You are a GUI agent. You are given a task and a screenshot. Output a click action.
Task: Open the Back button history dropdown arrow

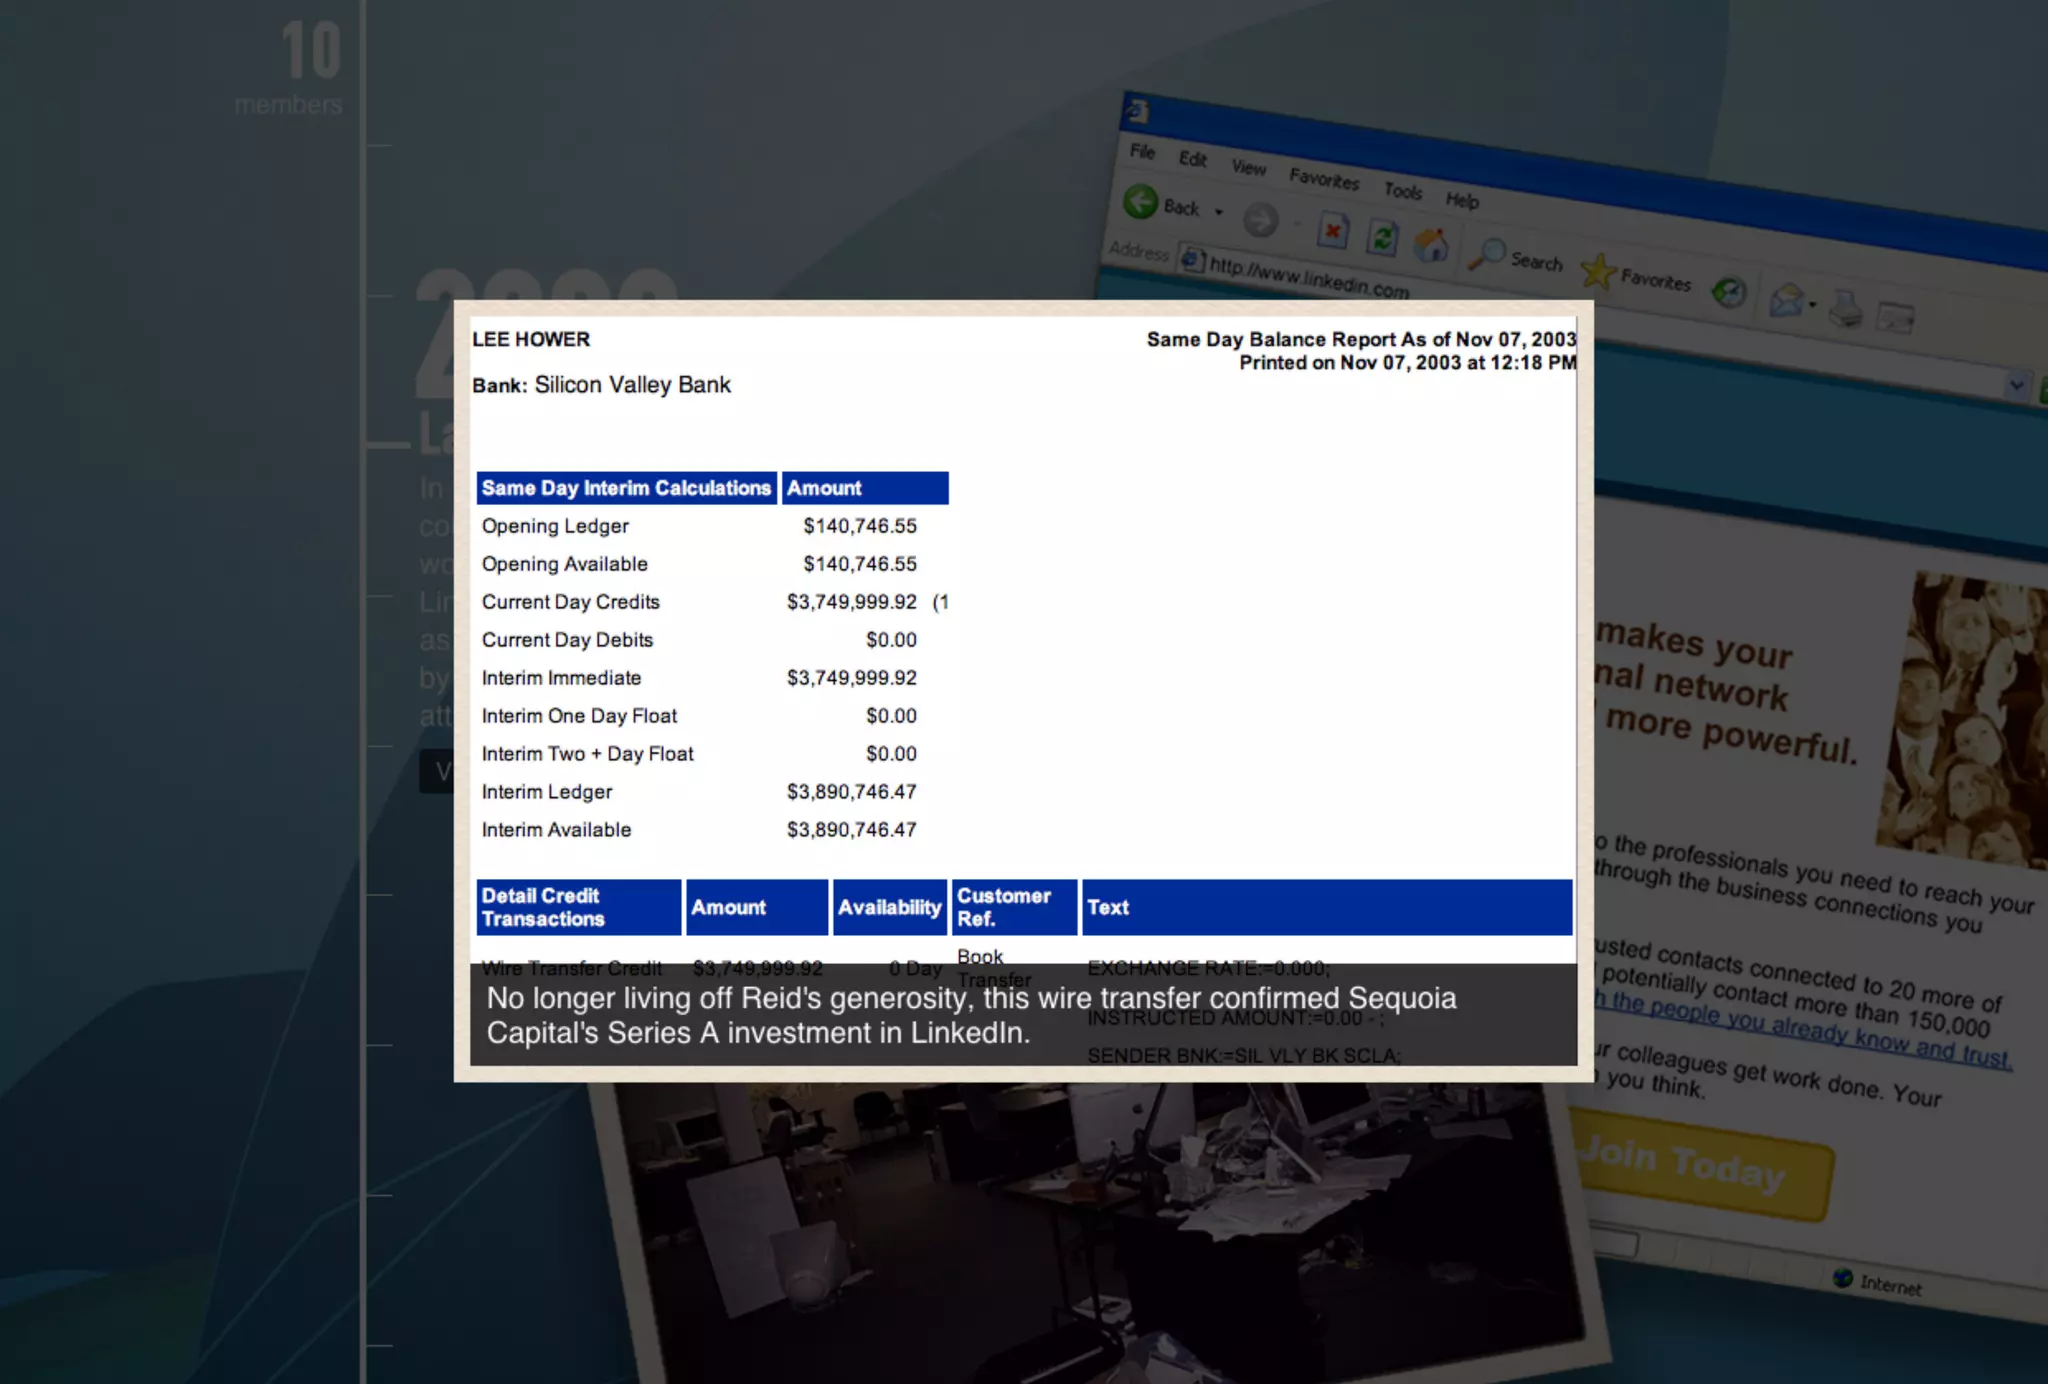pos(1218,212)
